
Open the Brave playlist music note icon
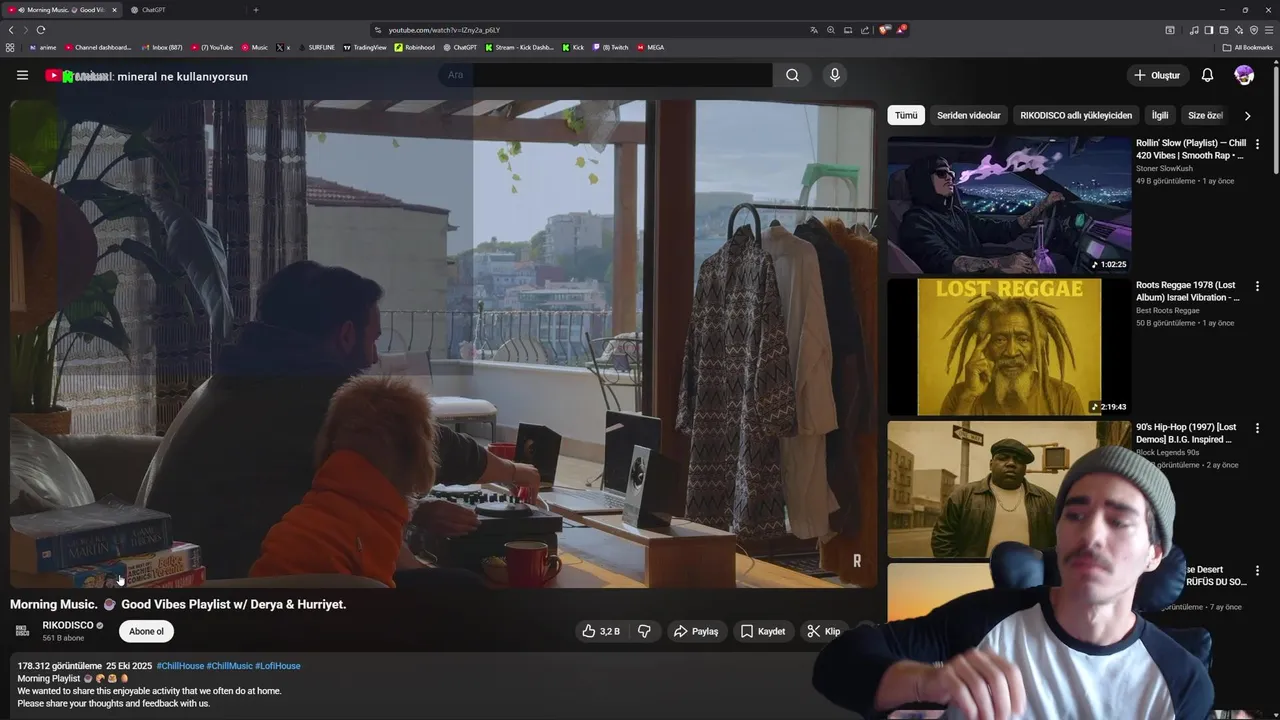[x=1194, y=30]
